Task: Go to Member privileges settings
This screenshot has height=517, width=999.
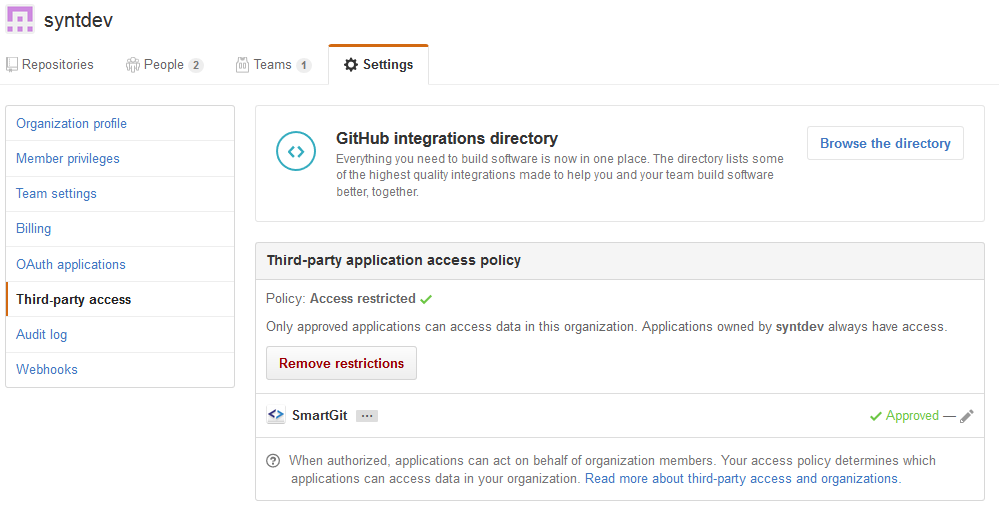Action: [x=67, y=159]
